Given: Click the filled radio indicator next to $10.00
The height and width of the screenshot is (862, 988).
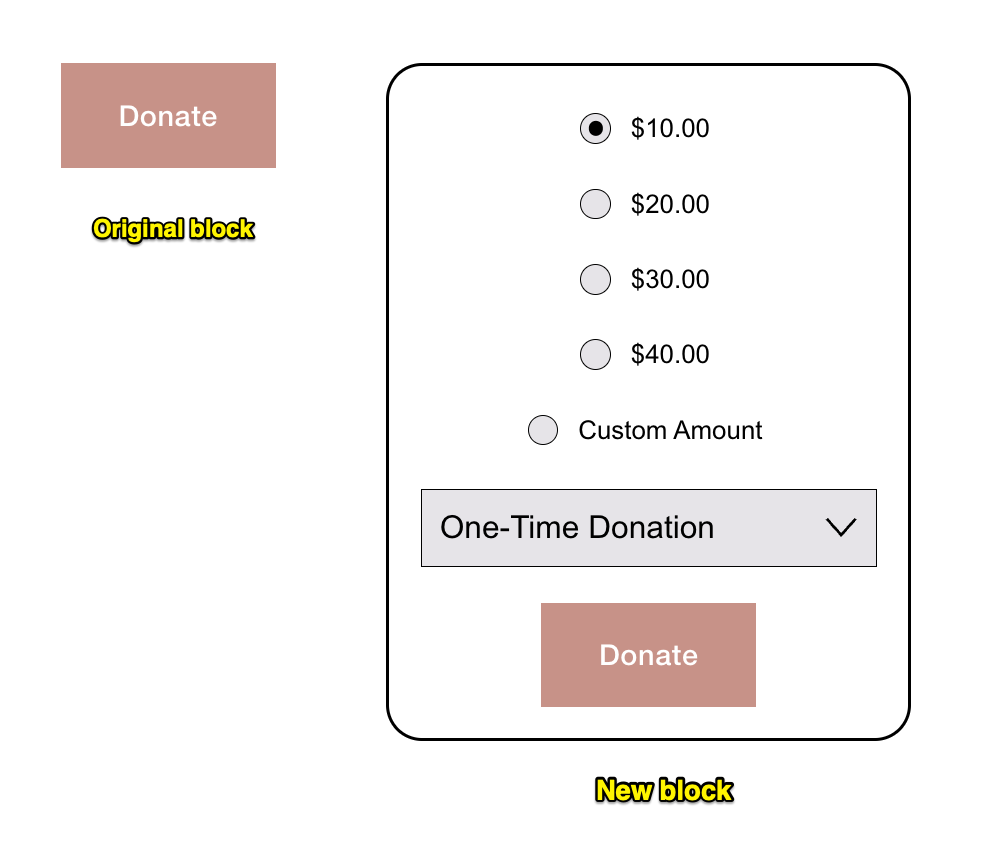Looking at the screenshot, I should click(595, 129).
